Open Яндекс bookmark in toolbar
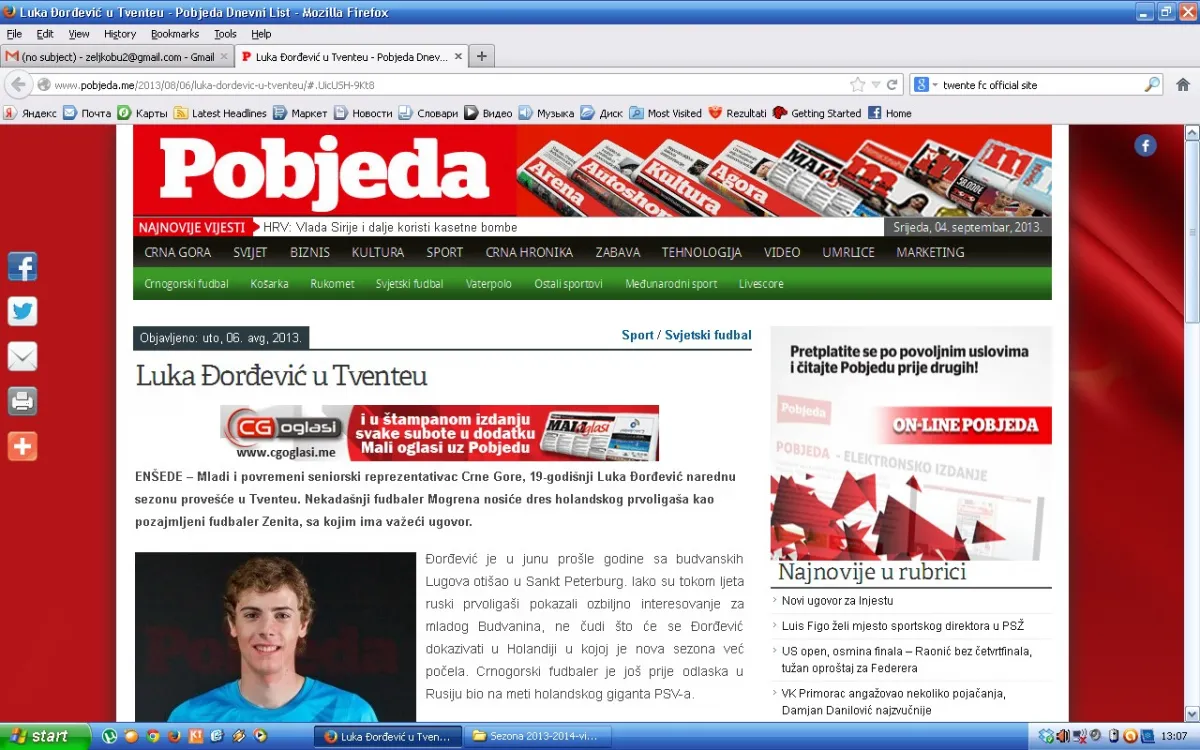This screenshot has height=750, width=1200. [x=30, y=113]
